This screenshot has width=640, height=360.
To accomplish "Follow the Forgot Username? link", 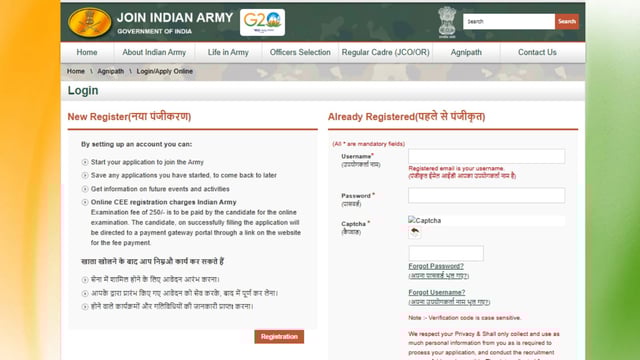I will pyautogui.click(x=437, y=292).
